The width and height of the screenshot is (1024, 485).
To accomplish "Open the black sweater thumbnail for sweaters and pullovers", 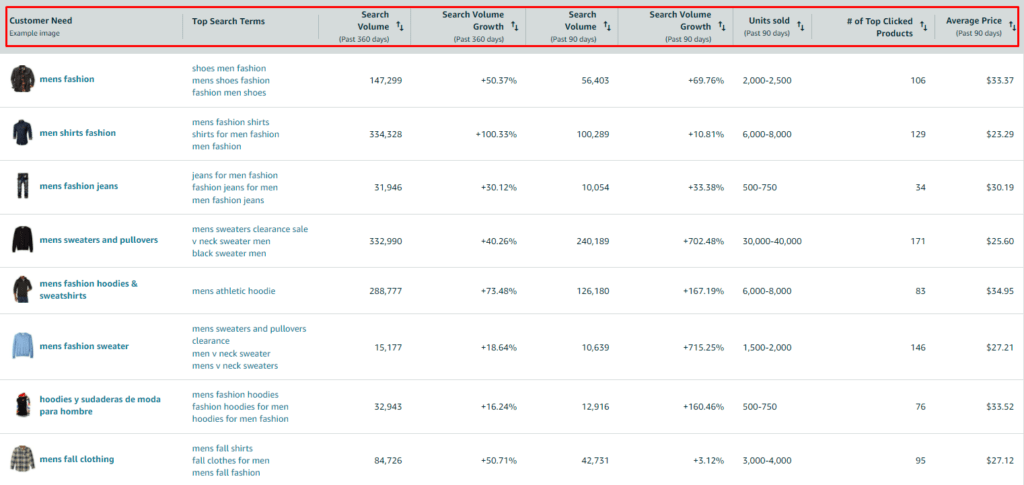I will click(x=21, y=240).
